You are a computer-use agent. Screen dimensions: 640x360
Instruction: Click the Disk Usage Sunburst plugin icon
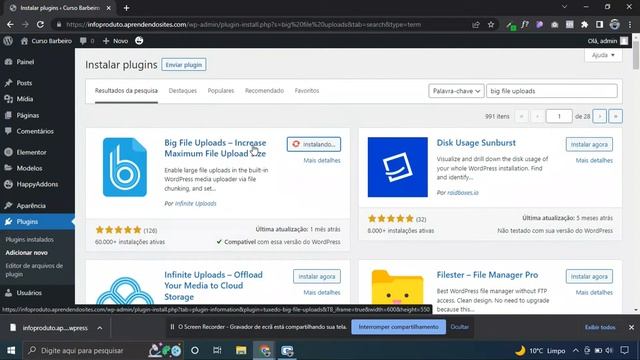398,167
